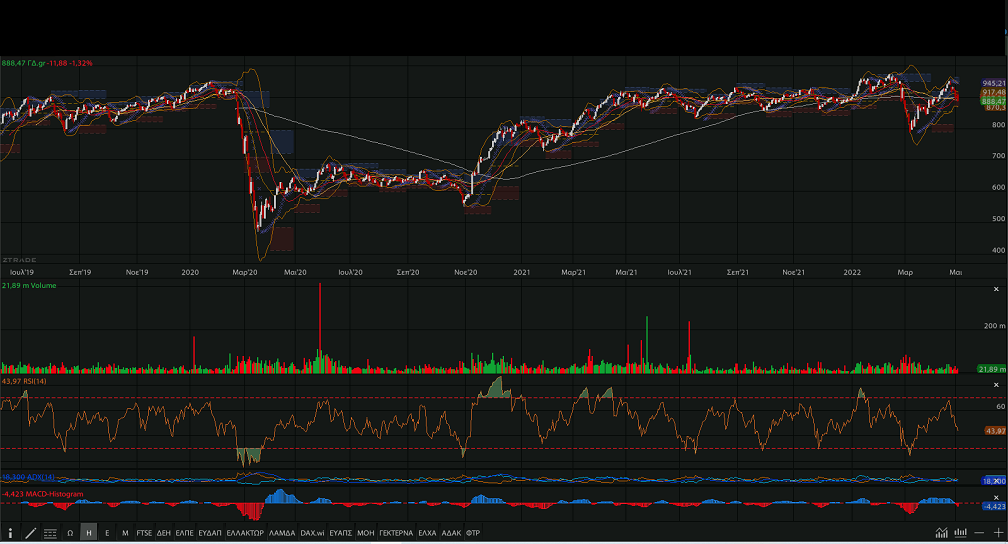Screen dimensions: 1008x544
Task: Click the tallest red volume spike
Action: pos(320,328)
